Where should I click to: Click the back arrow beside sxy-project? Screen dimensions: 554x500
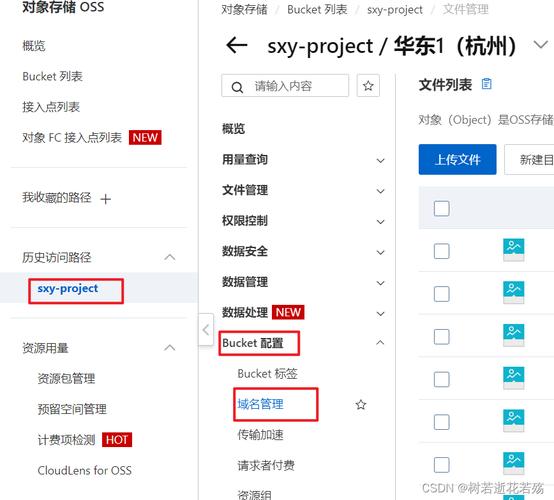(x=236, y=46)
